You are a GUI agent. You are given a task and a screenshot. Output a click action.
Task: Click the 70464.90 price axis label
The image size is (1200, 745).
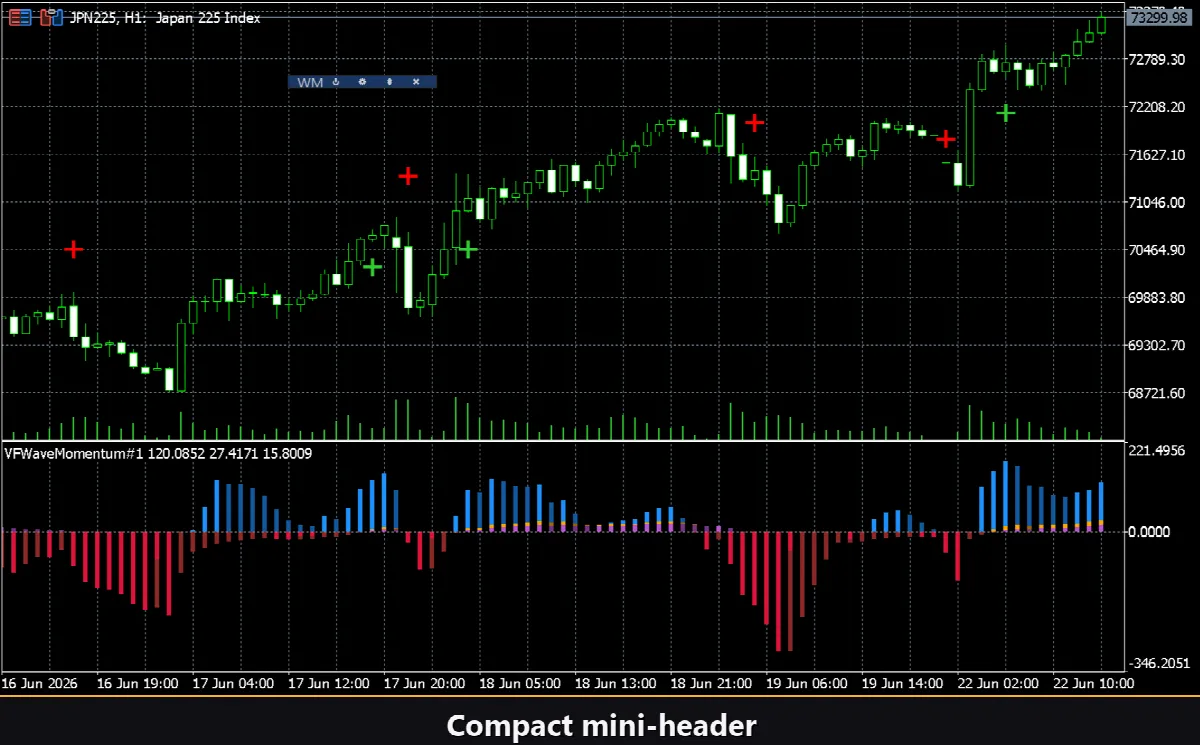pyautogui.click(x=1157, y=250)
